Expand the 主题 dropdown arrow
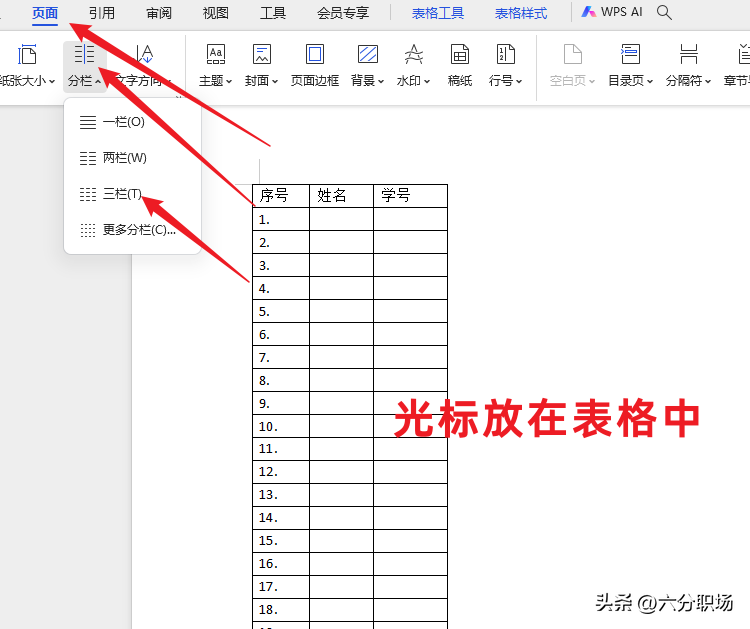The height and width of the screenshot is (629, 750). coord(229,82)
